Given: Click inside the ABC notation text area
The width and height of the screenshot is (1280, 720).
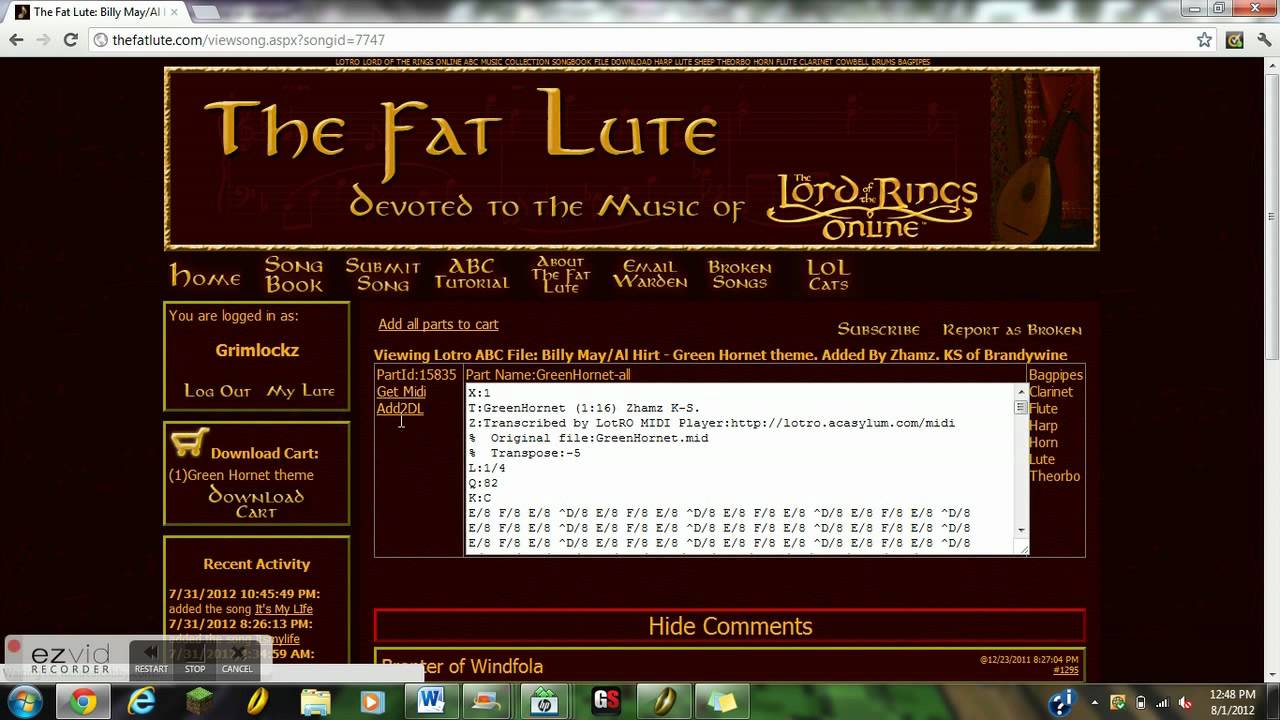Looking at the screenshot, I should pyautogui.click(x=740, y=469).
